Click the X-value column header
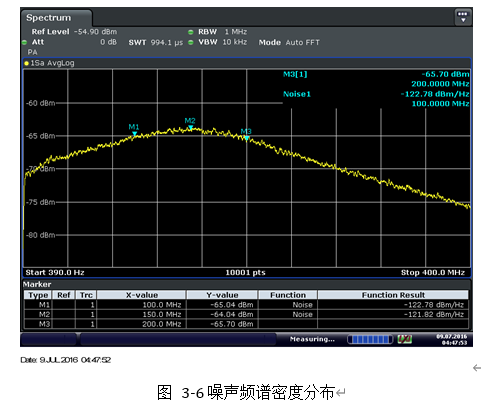The height and width of the screenshot is (407, 481). point(142,295)
